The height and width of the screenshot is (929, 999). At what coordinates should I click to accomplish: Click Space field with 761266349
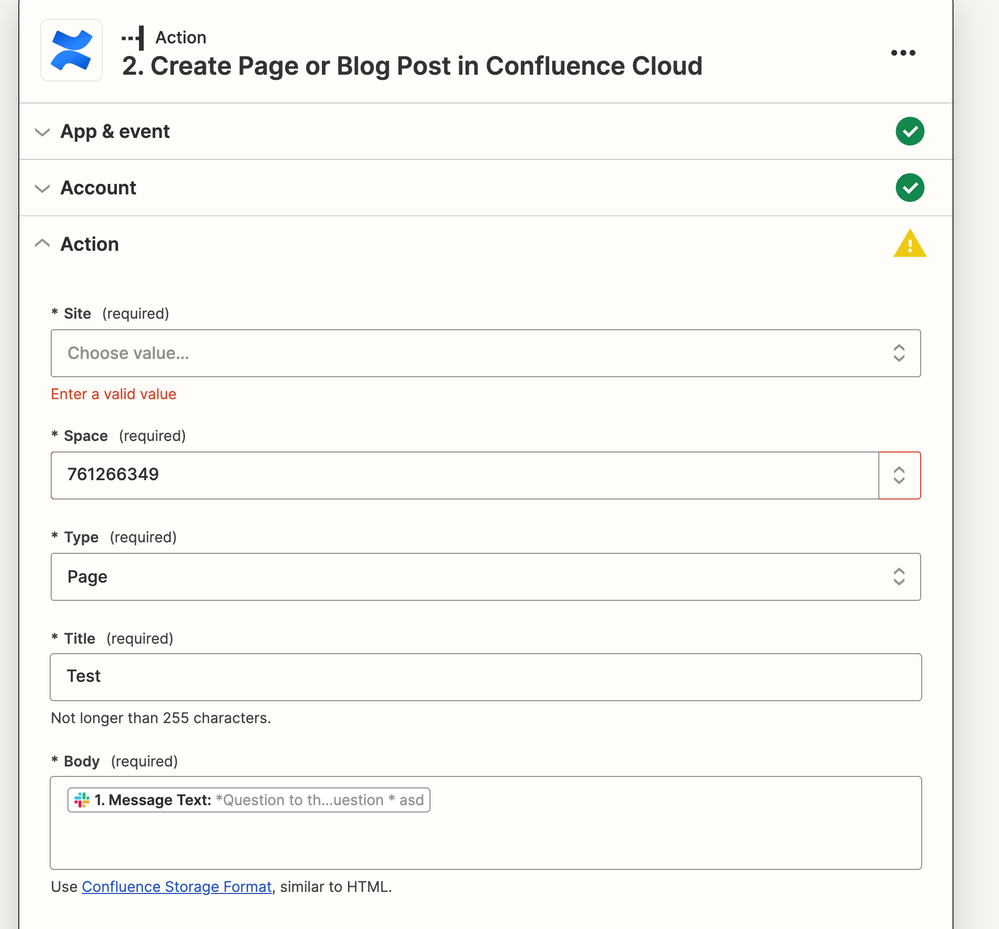click(464, 475)
